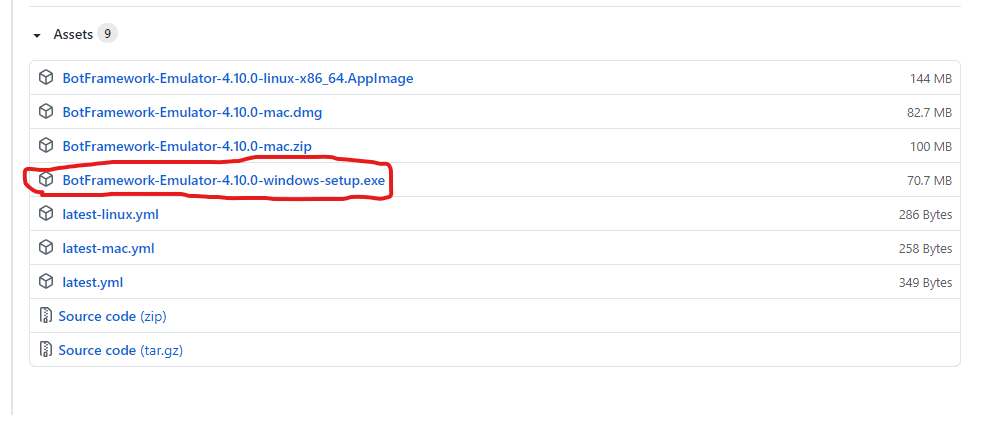
Task: Click the 349 Bytes size text
Action: click(925, 283)
